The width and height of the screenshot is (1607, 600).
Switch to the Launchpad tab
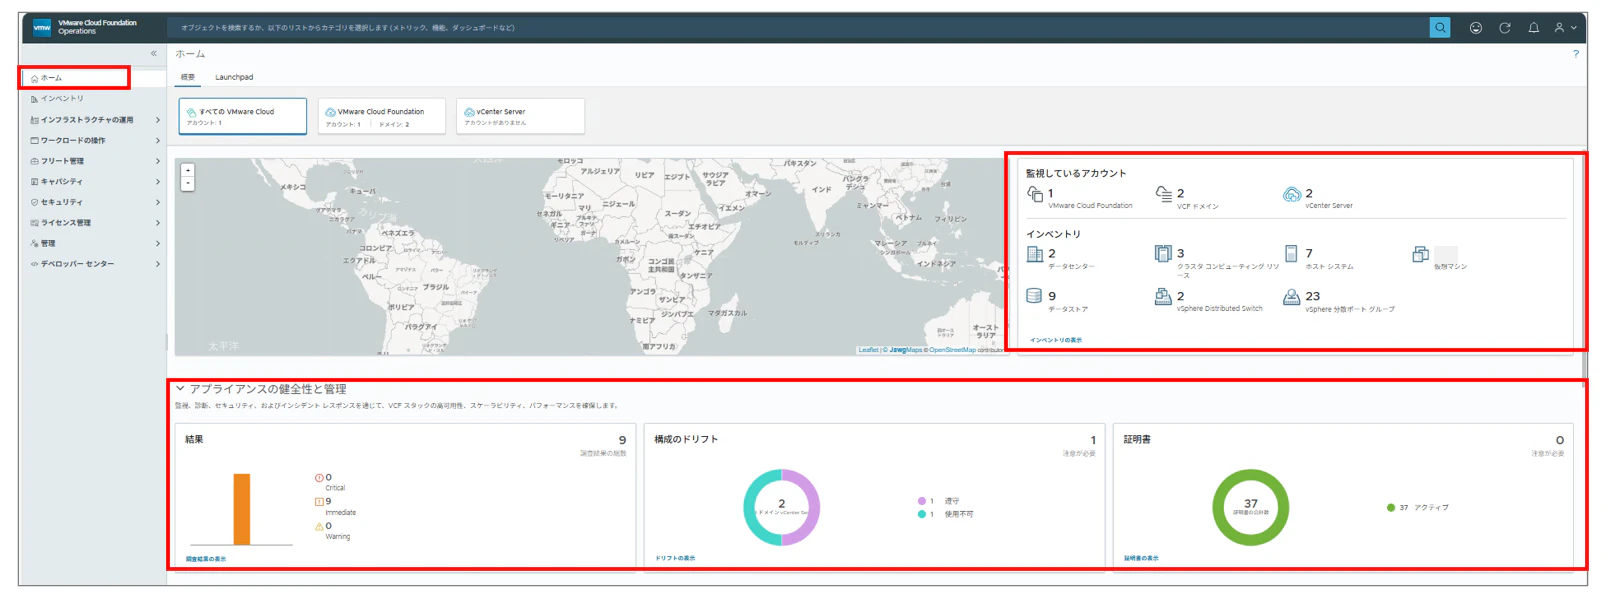click(234, 77)
